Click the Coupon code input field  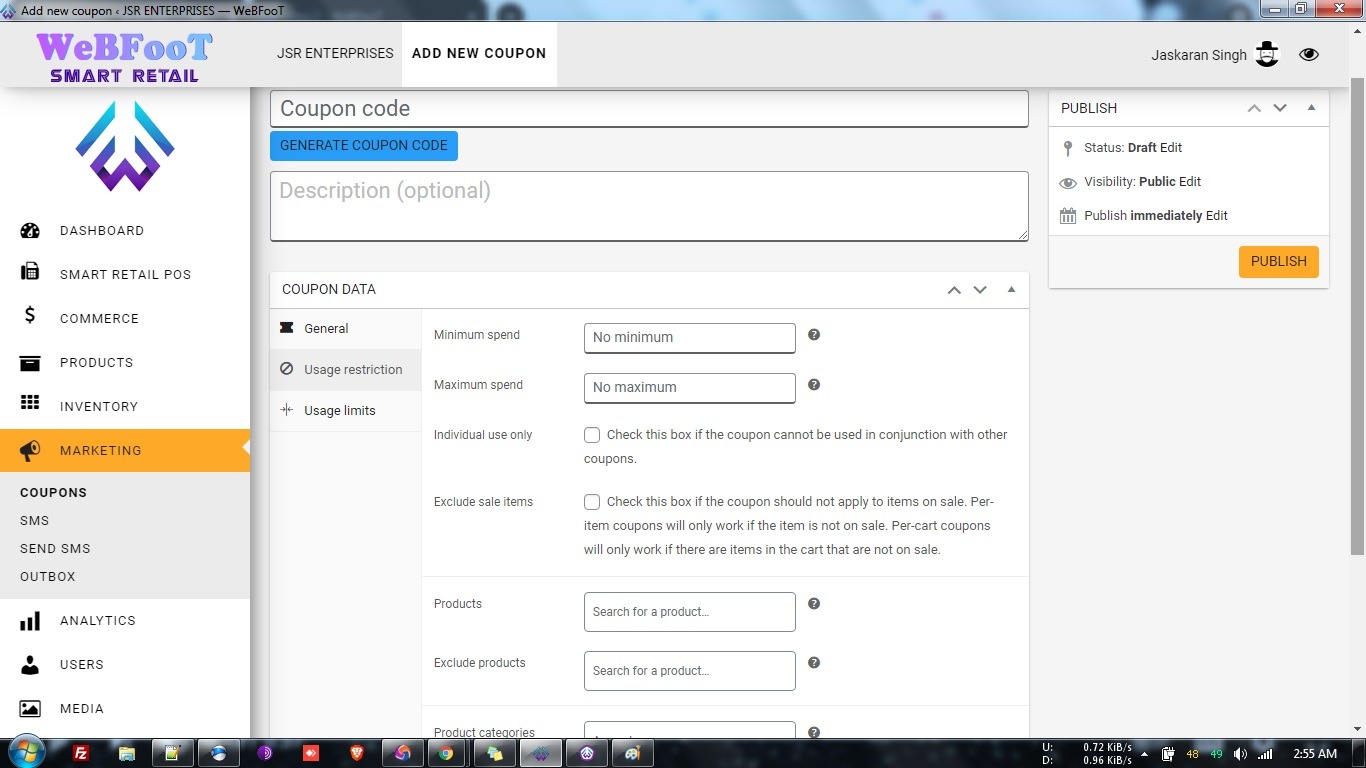(x=649, y=109)
